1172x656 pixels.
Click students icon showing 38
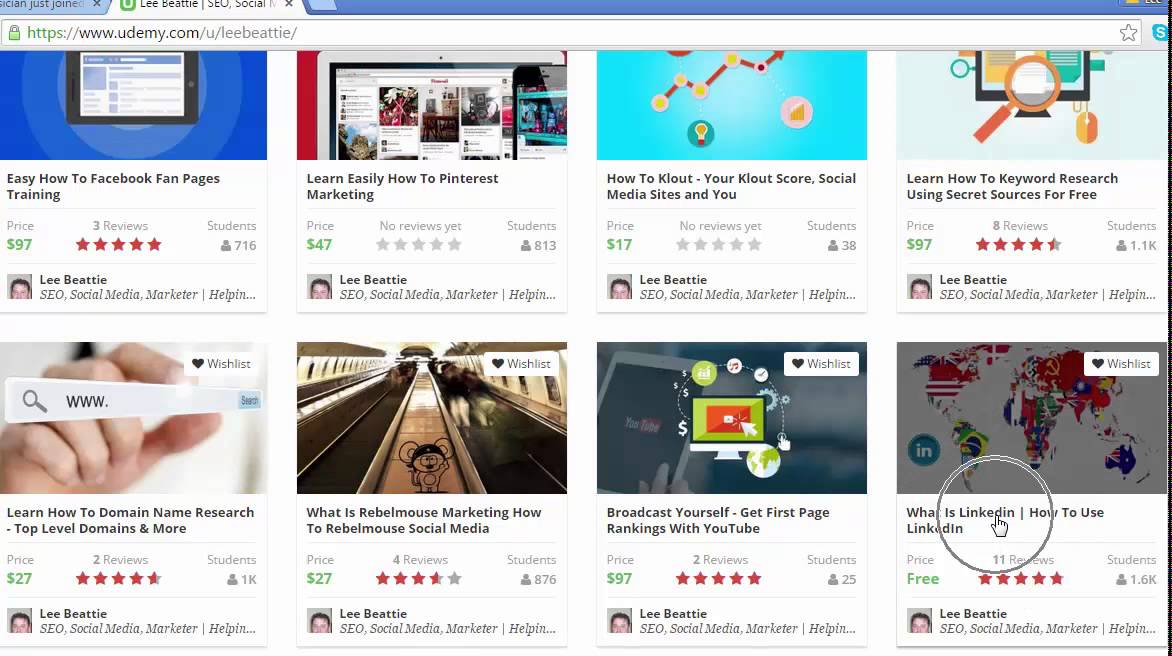[x=833, y=245]
